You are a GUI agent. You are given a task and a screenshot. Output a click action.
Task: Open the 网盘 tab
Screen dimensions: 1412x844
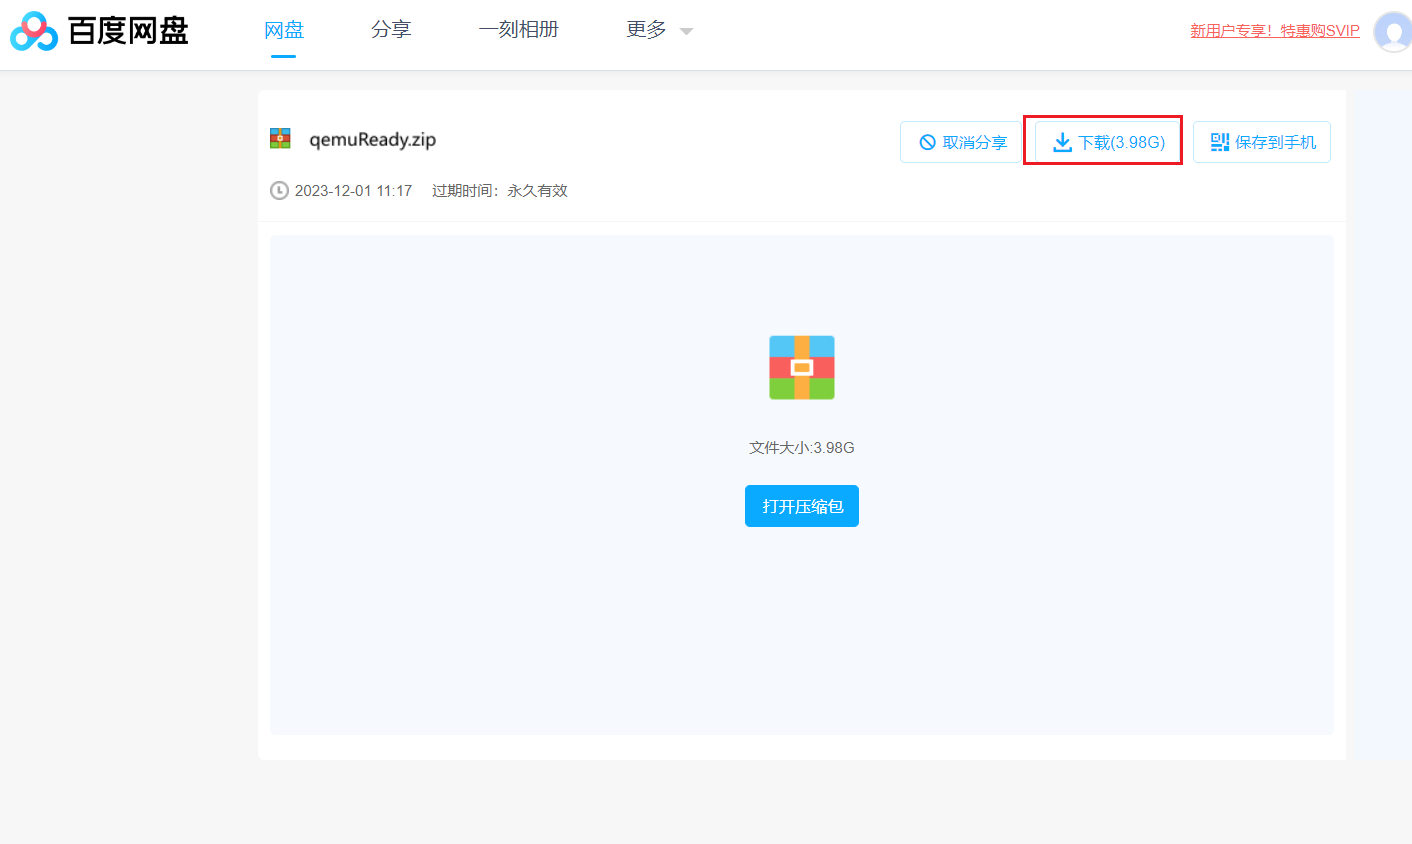(284, 30)
